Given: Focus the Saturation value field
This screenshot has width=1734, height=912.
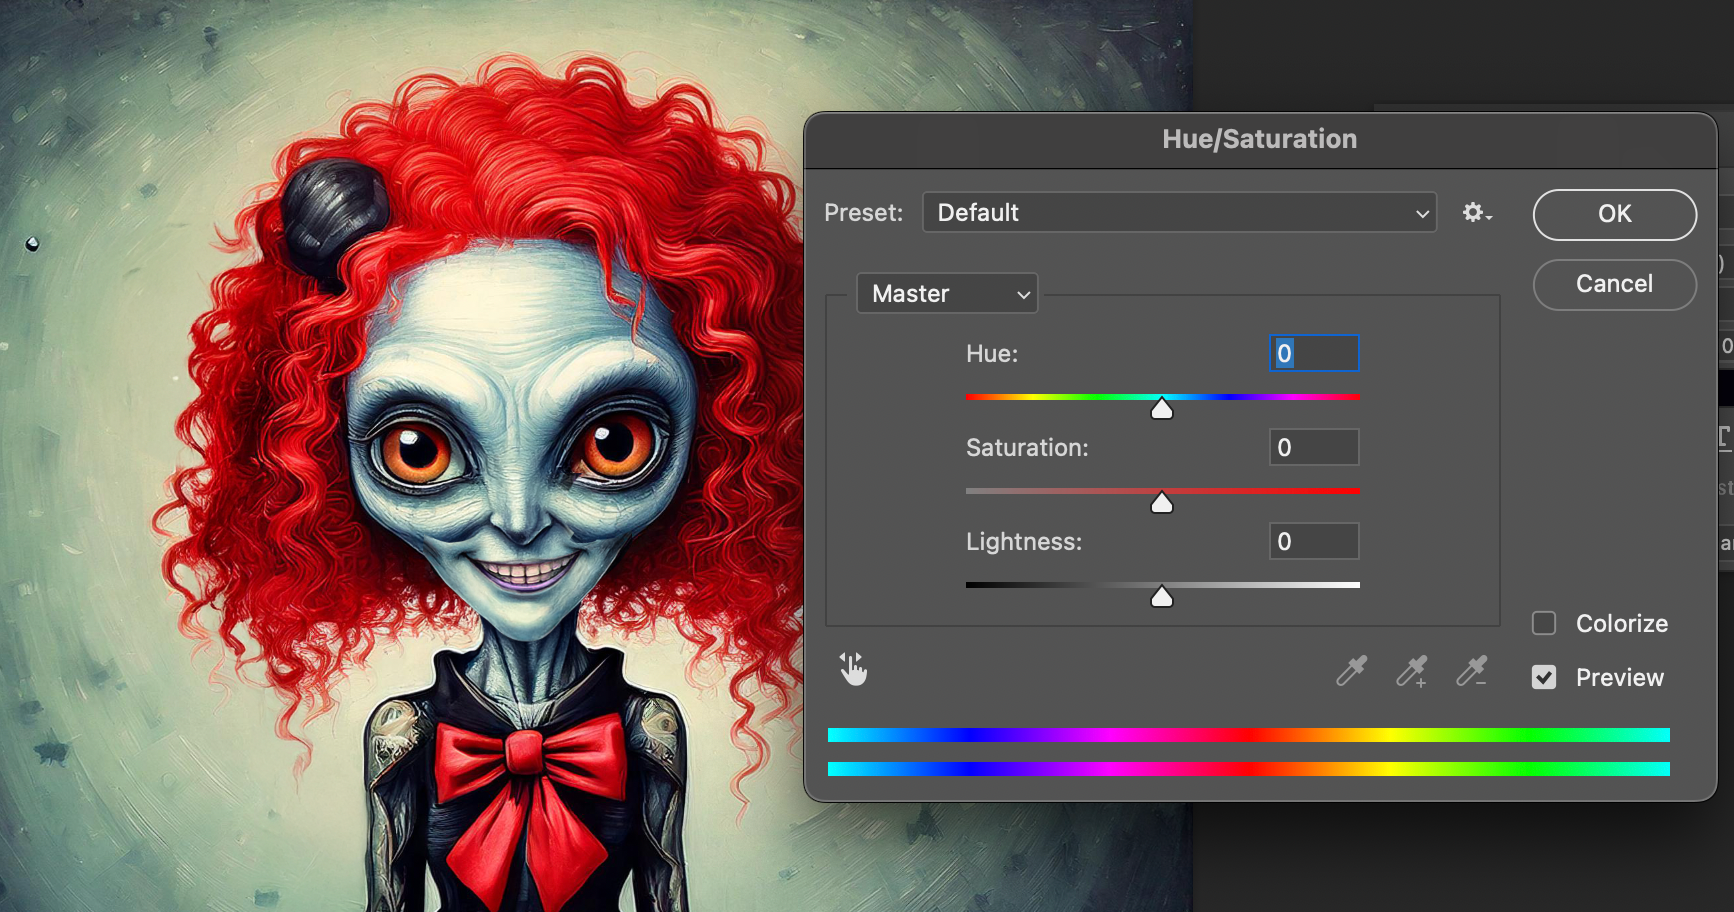Looking at the screenshot, I should pyautogui.click(x=1314, y=447).
